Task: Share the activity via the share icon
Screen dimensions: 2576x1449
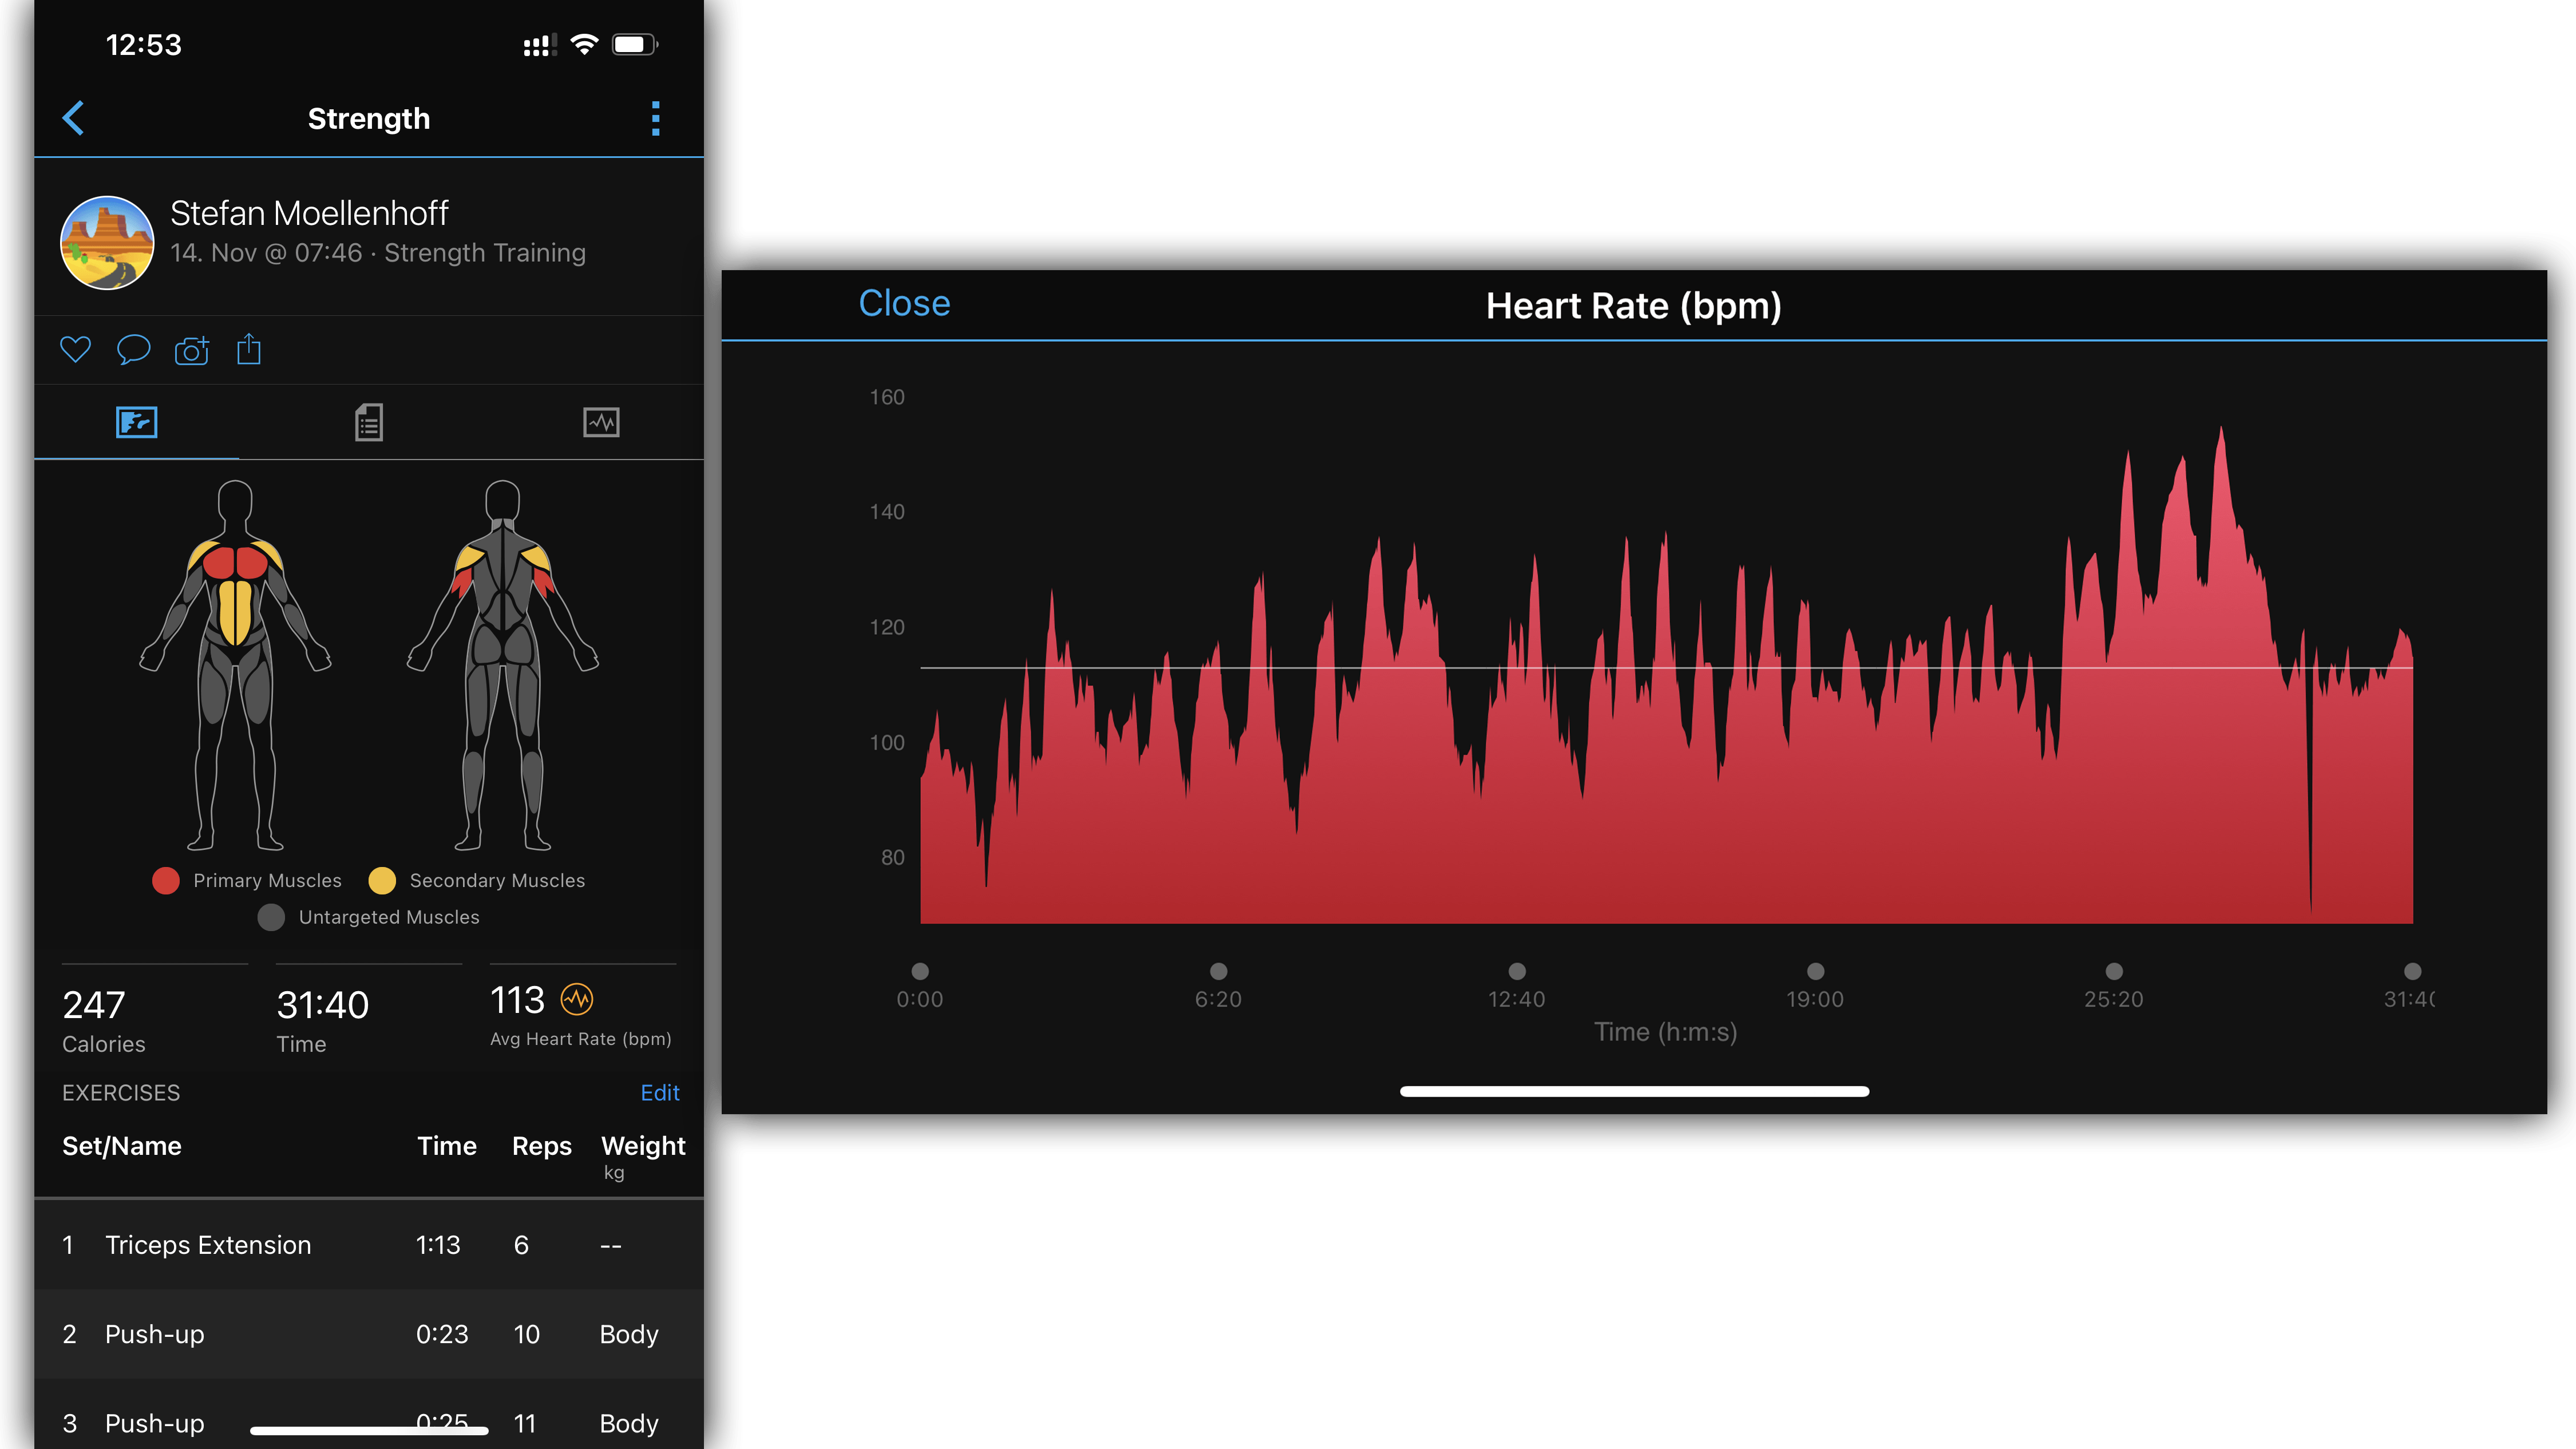Action: point(248,349)
